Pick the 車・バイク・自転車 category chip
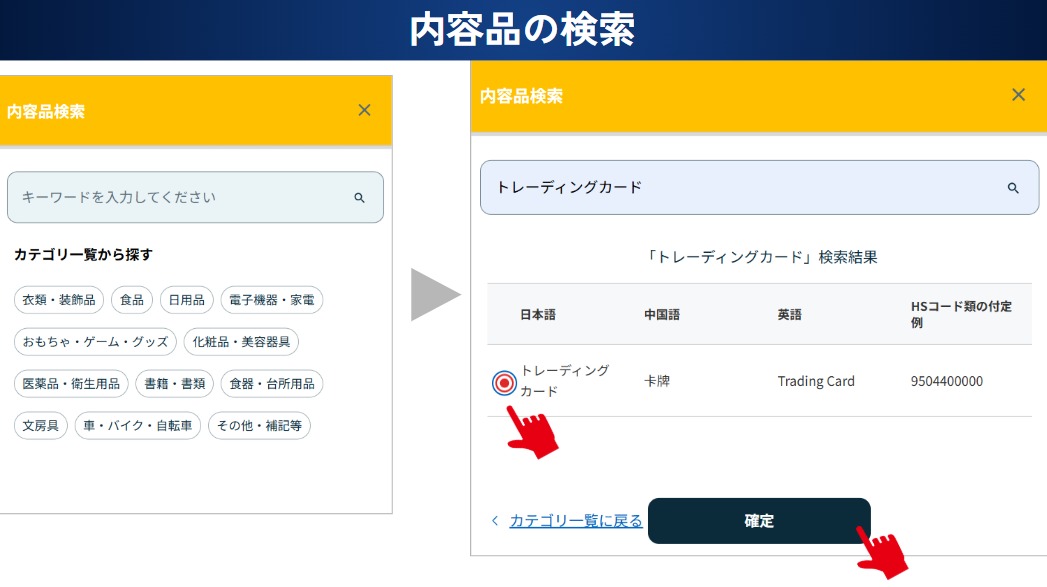The width and height of the screenshot is (1047, 587). [x=138, y=426]
